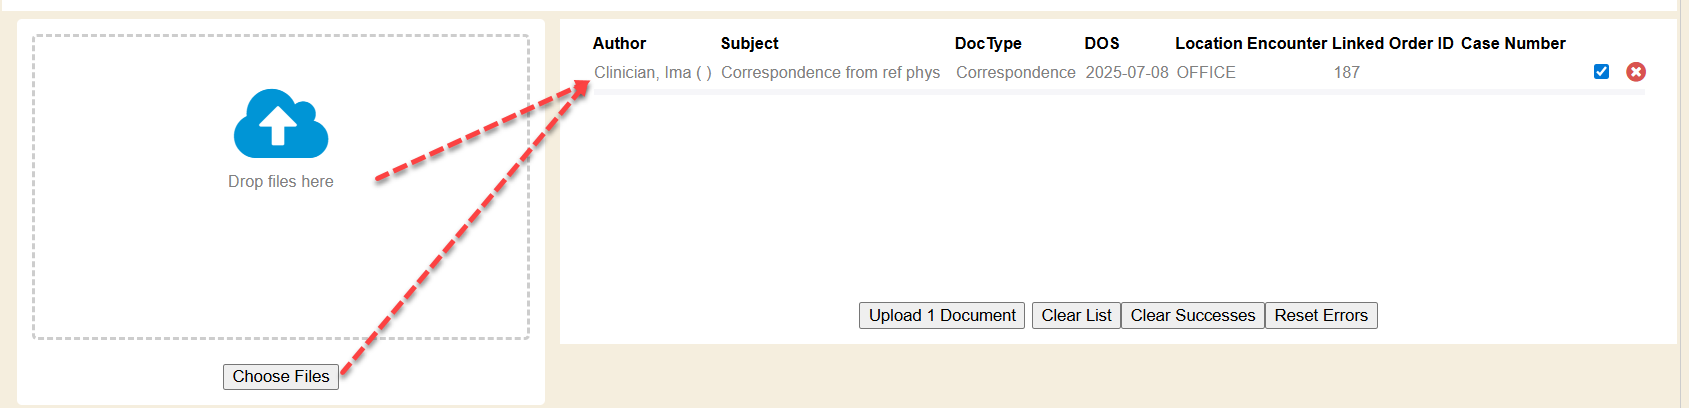1689x408 pixels.
Task: Click the blue cloud upload icon
Action: click(x=281, y=124)
